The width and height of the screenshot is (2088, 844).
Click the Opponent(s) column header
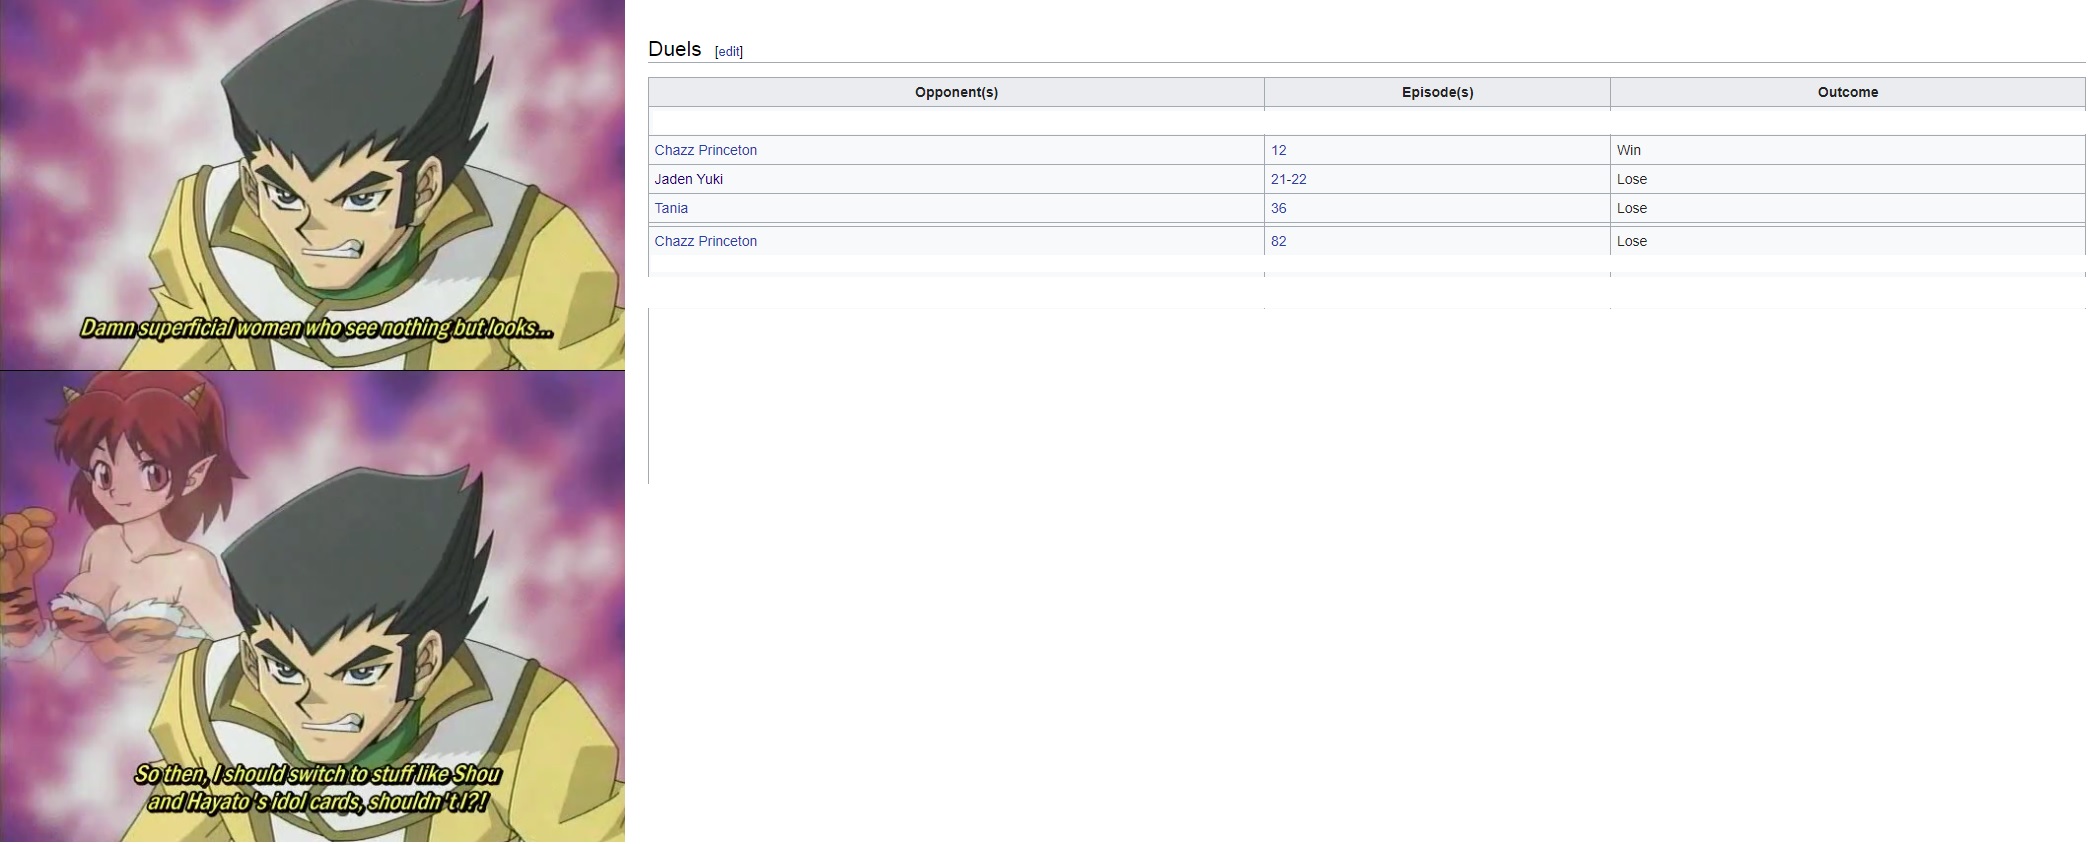pyautogui.click(x=956, y=92)
